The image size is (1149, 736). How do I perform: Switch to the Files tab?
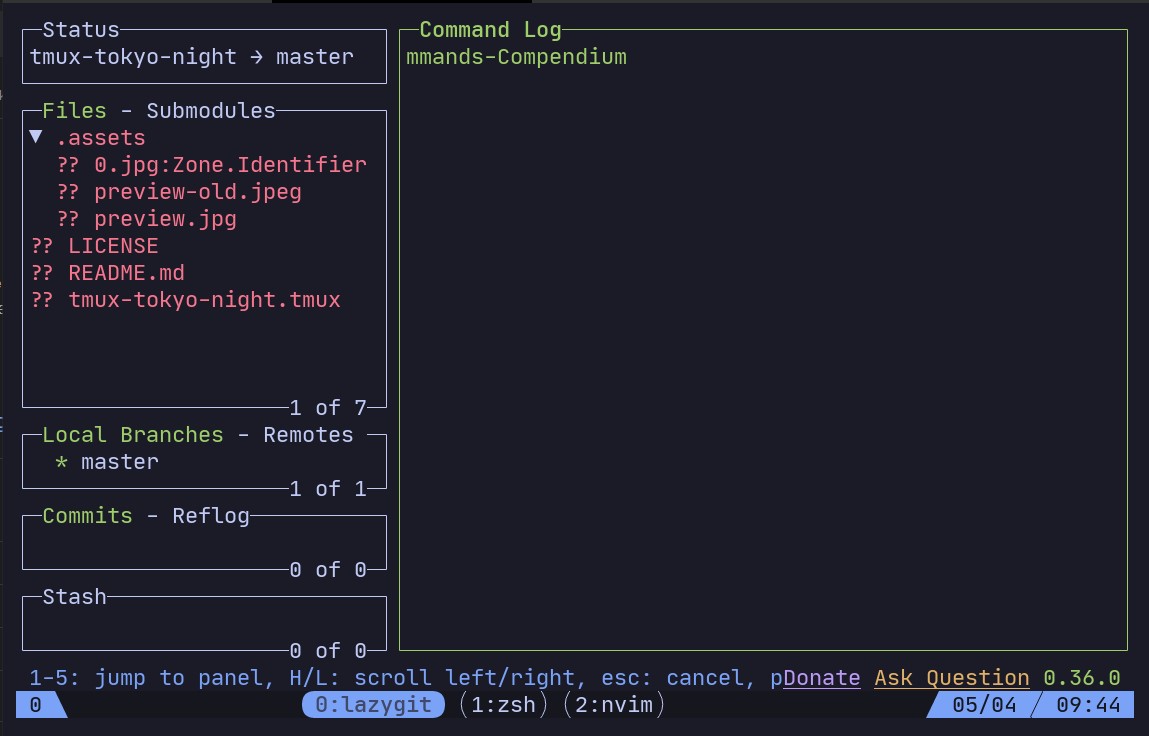[74, 111]
